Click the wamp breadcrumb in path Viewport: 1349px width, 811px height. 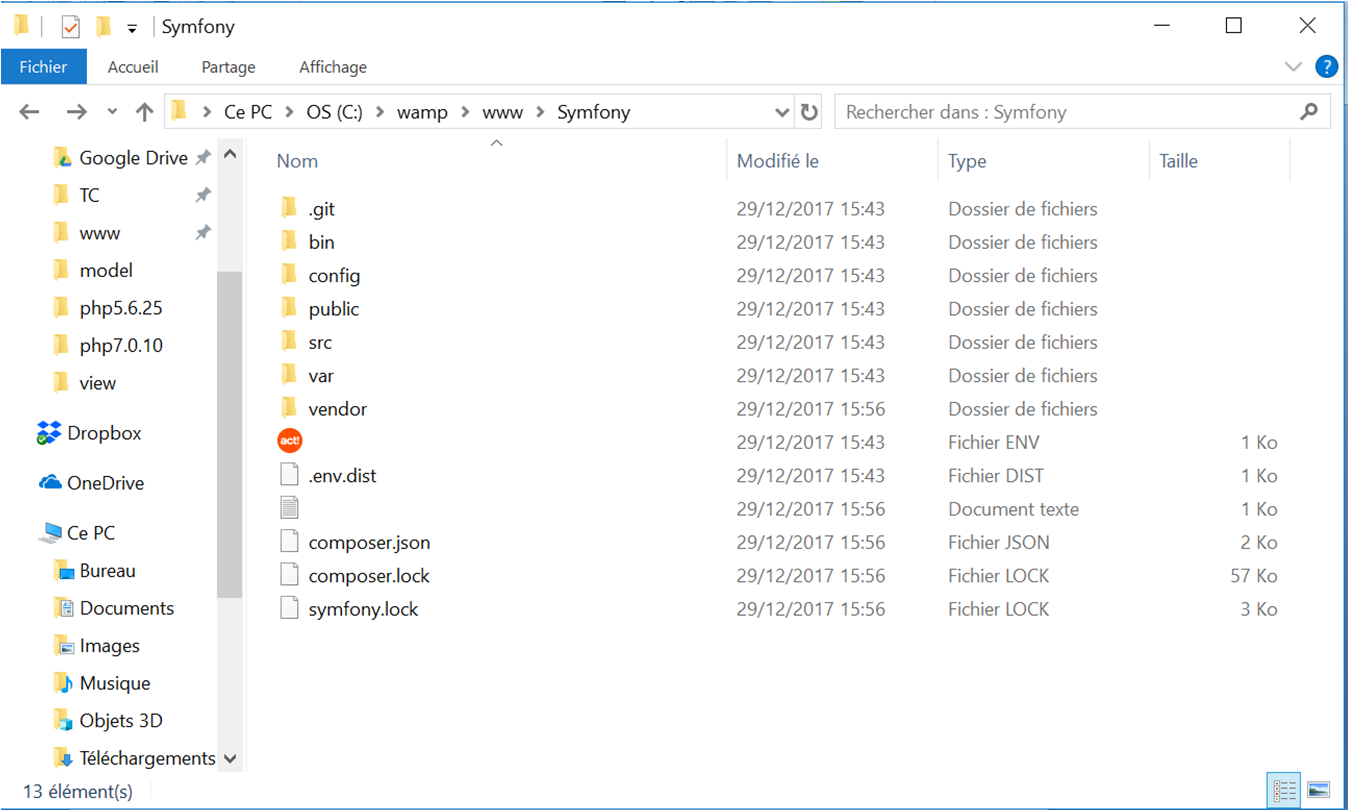422,112
